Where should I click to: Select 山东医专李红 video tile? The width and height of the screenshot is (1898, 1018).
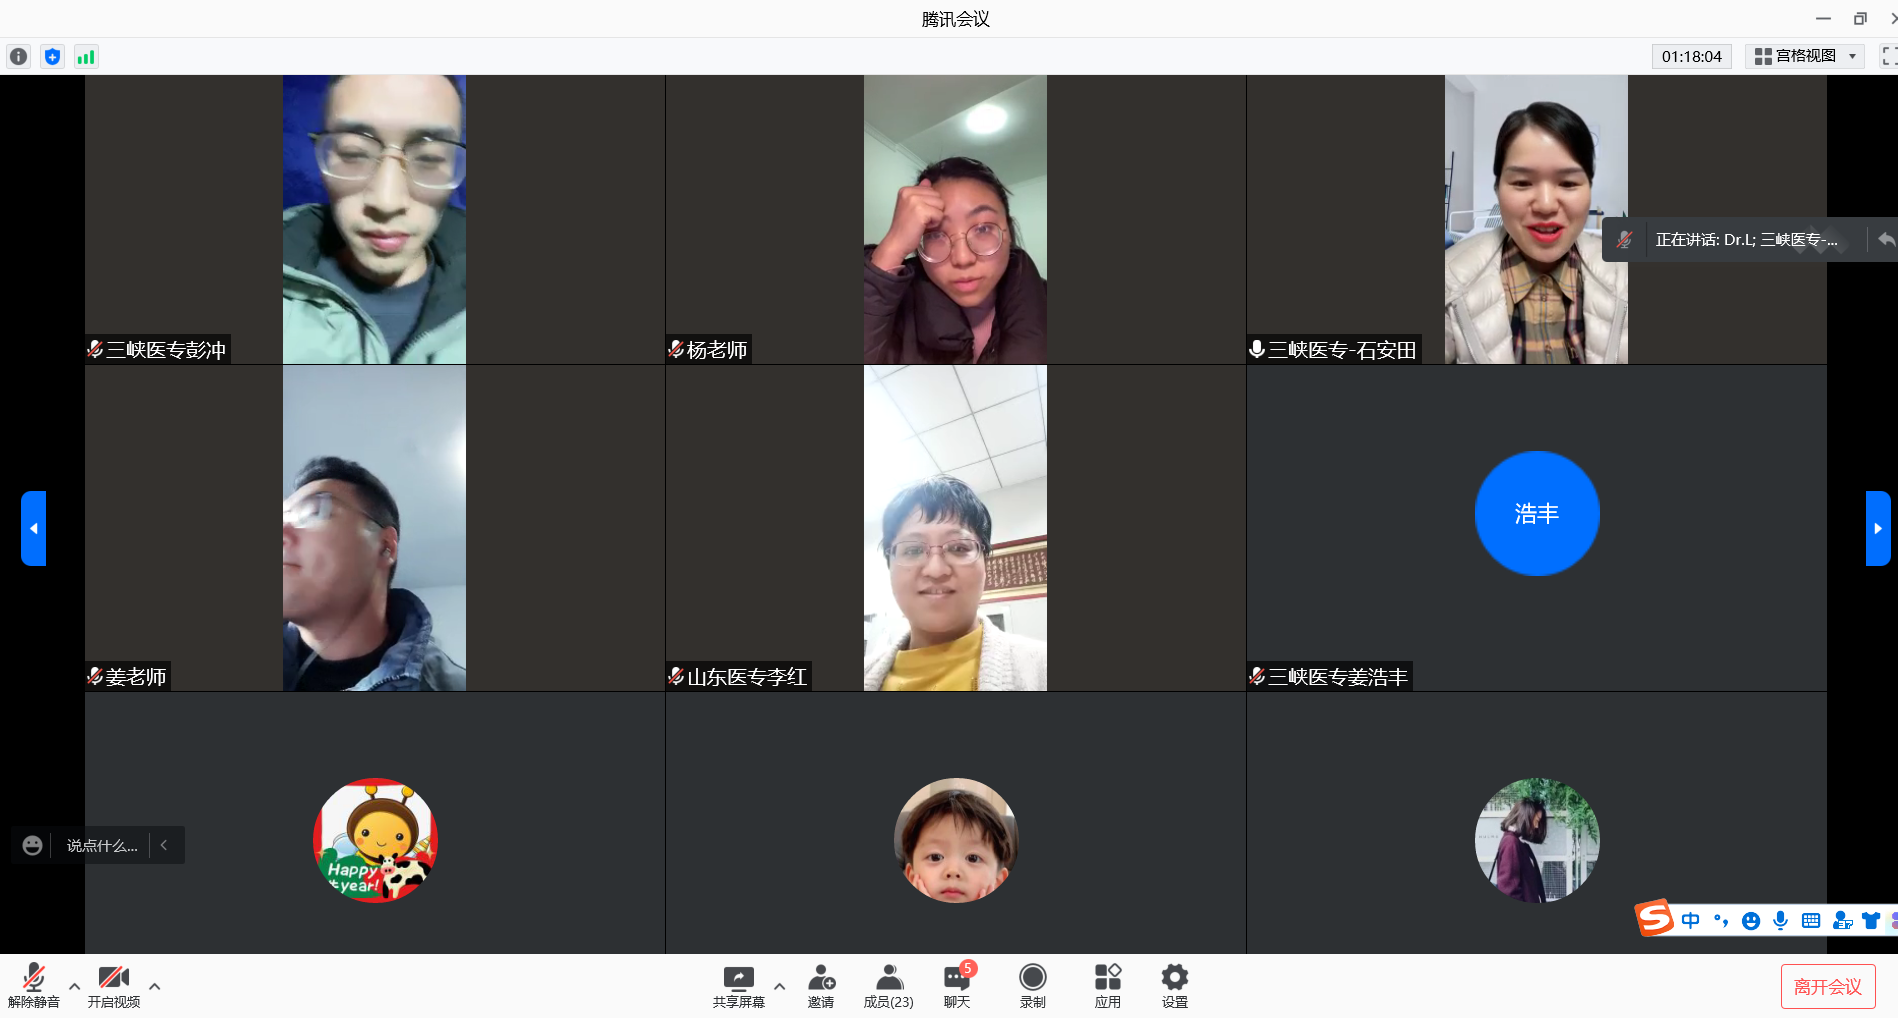coord(956,528)
